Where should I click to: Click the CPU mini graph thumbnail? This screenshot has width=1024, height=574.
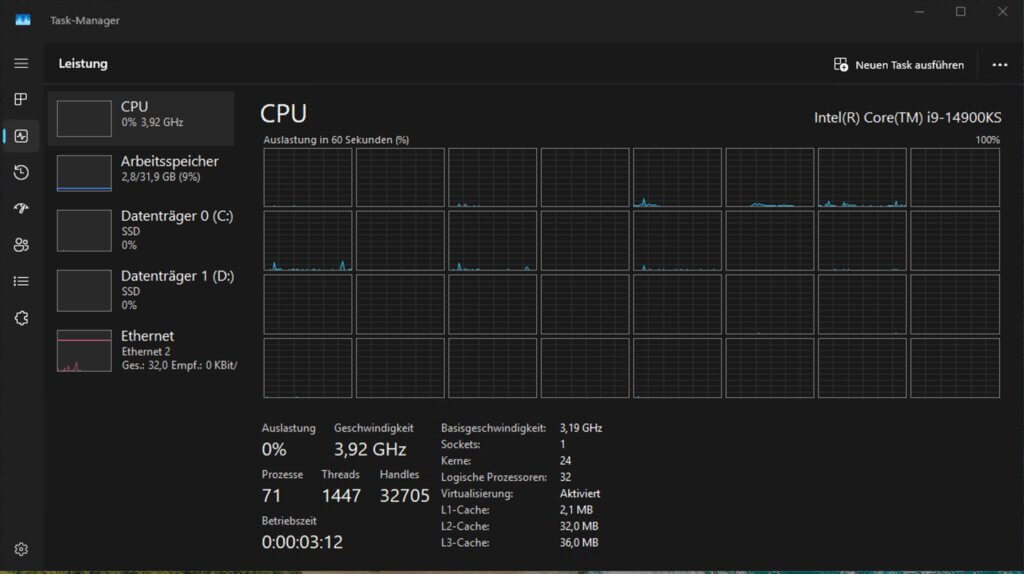point(84,119)
